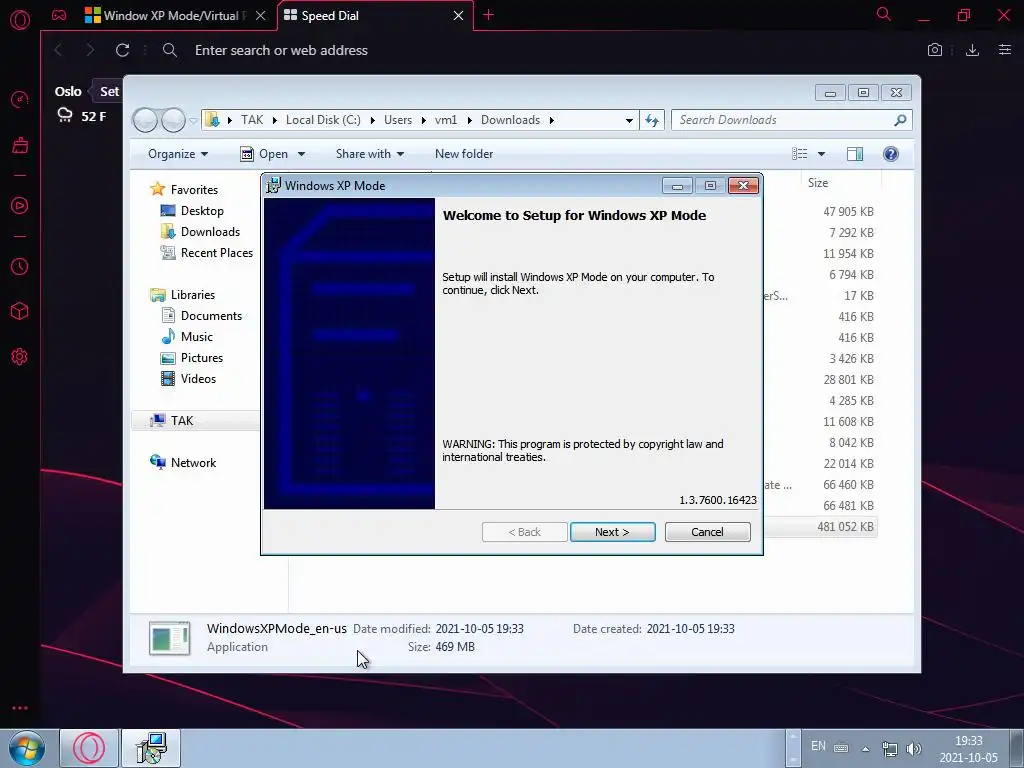The image size is (1024, 768).
Task: Open the Opera menu logo icon
Action: point(20,20)
